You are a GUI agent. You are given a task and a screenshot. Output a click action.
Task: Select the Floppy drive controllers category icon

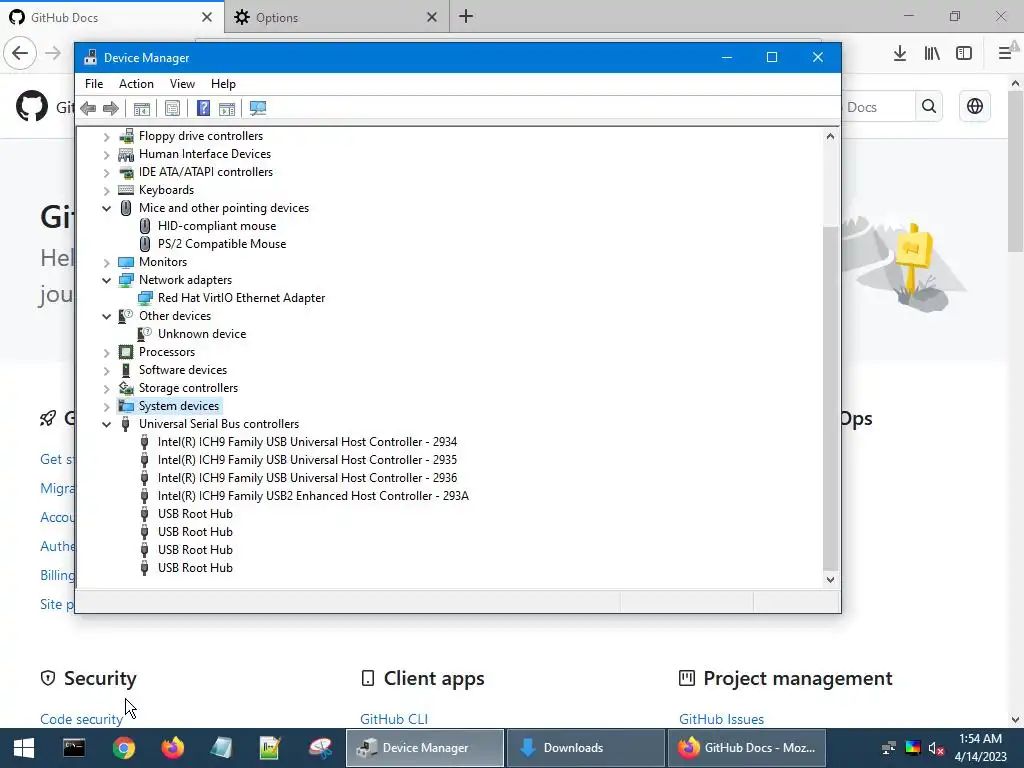click(x=126, y=136)
